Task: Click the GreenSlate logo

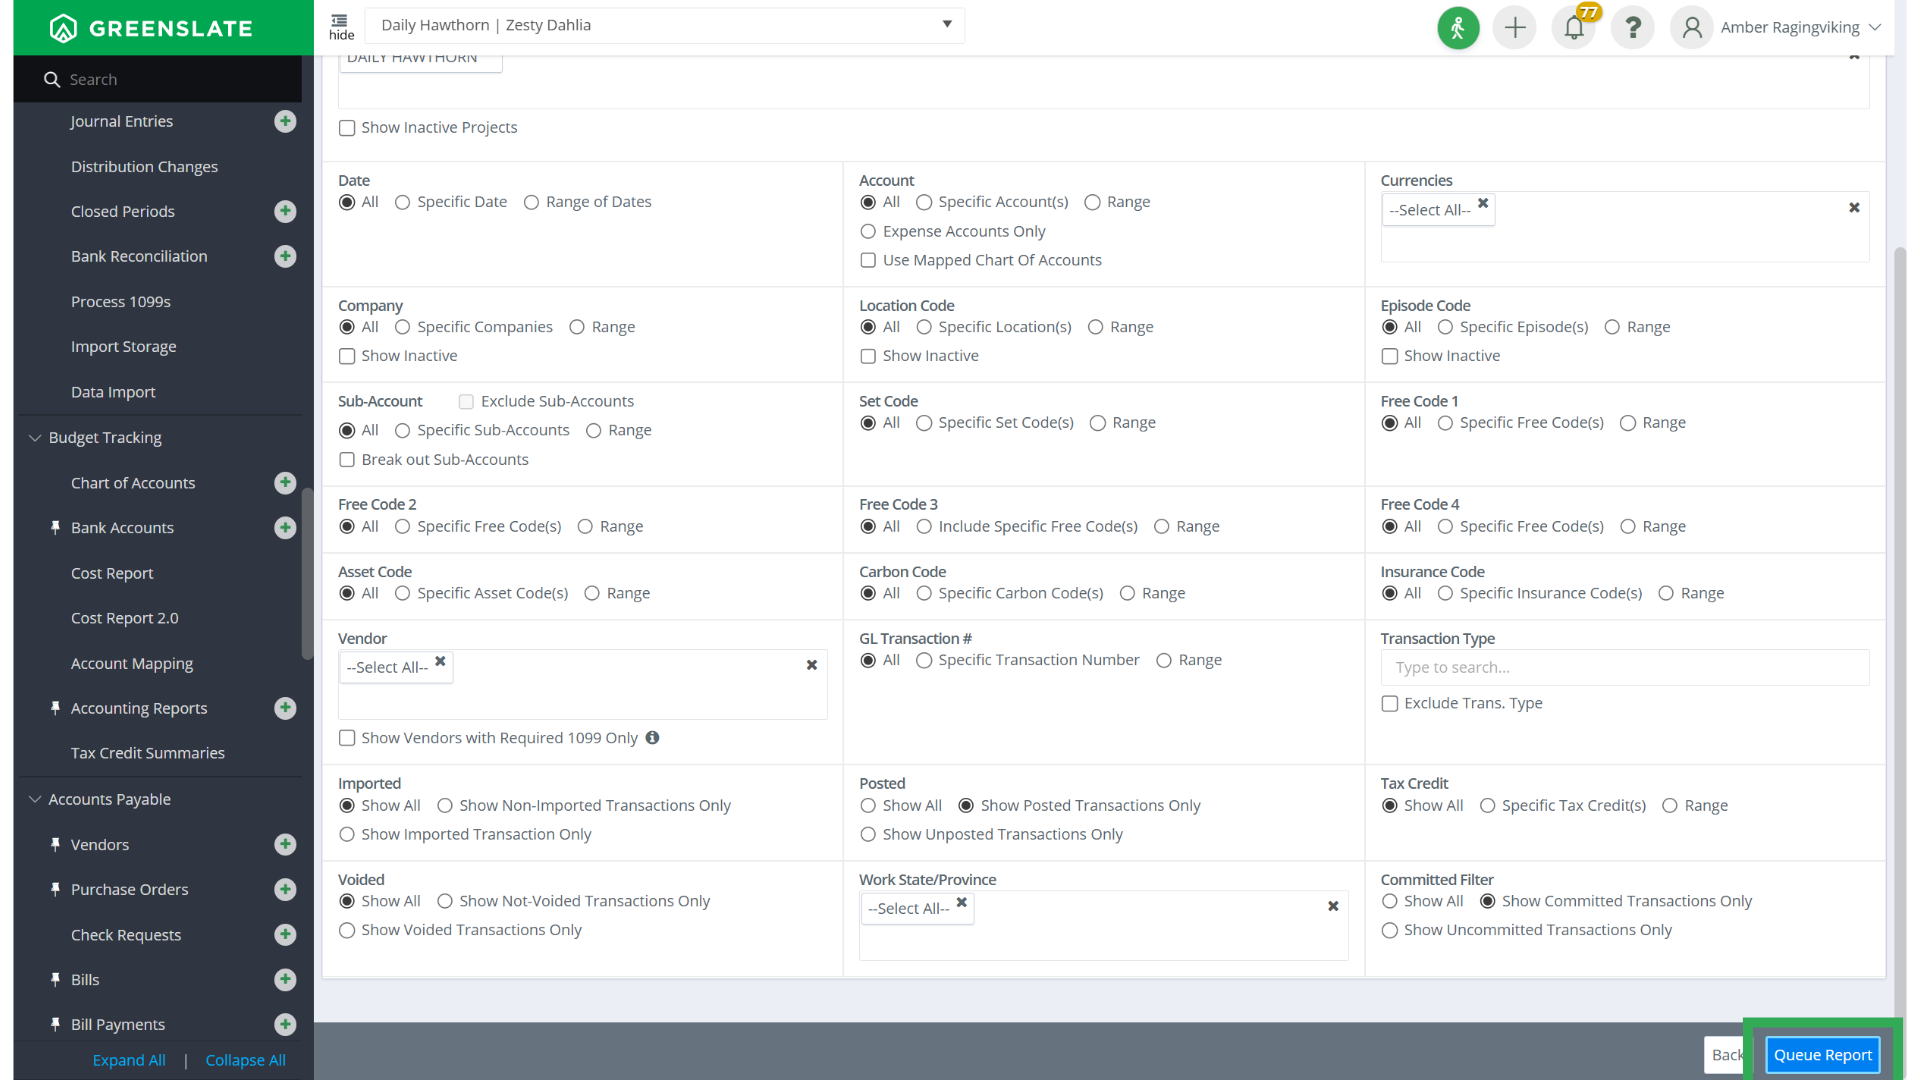Action: click(151, 28)
